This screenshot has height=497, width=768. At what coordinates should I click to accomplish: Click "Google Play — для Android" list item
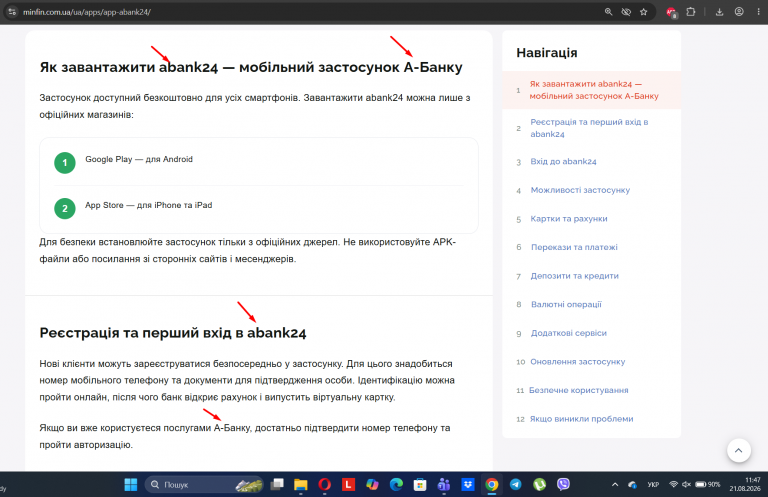click(x=139, y=159)
